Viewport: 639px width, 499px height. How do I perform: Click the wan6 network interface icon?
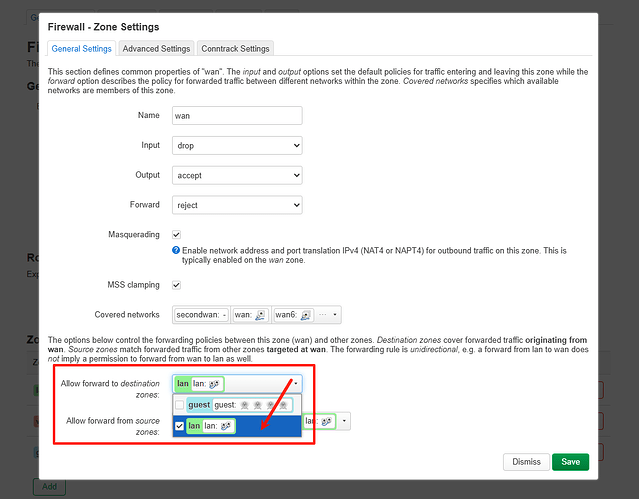[x=306, y=315]
